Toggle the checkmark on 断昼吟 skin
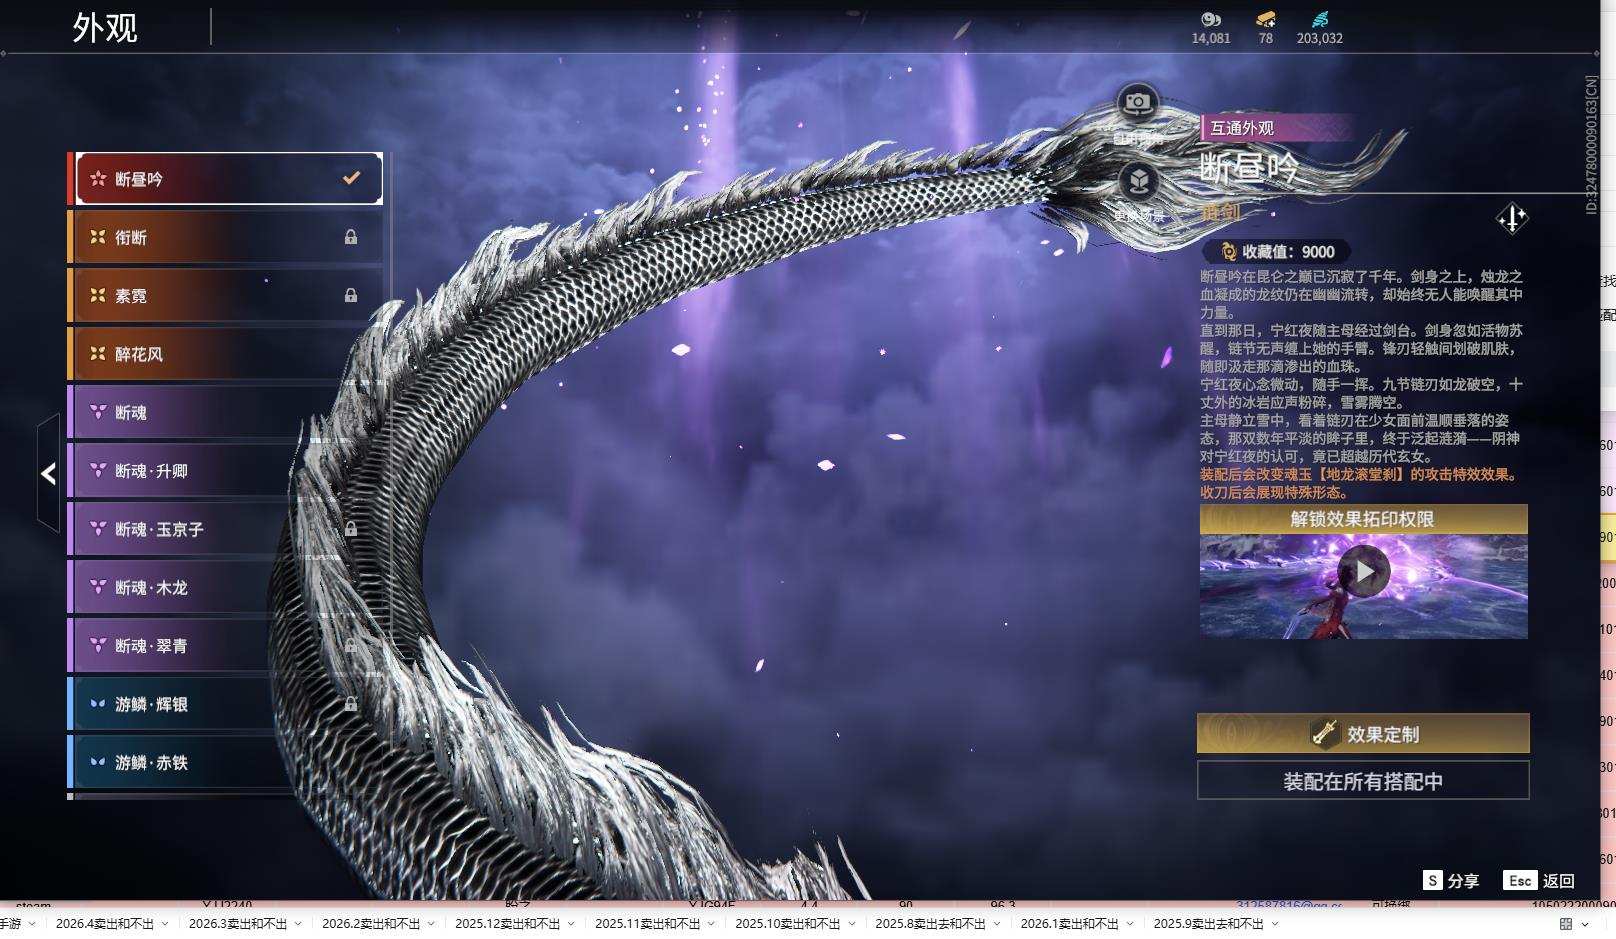Screen dimensions: 1616x939 coord(351,178)
